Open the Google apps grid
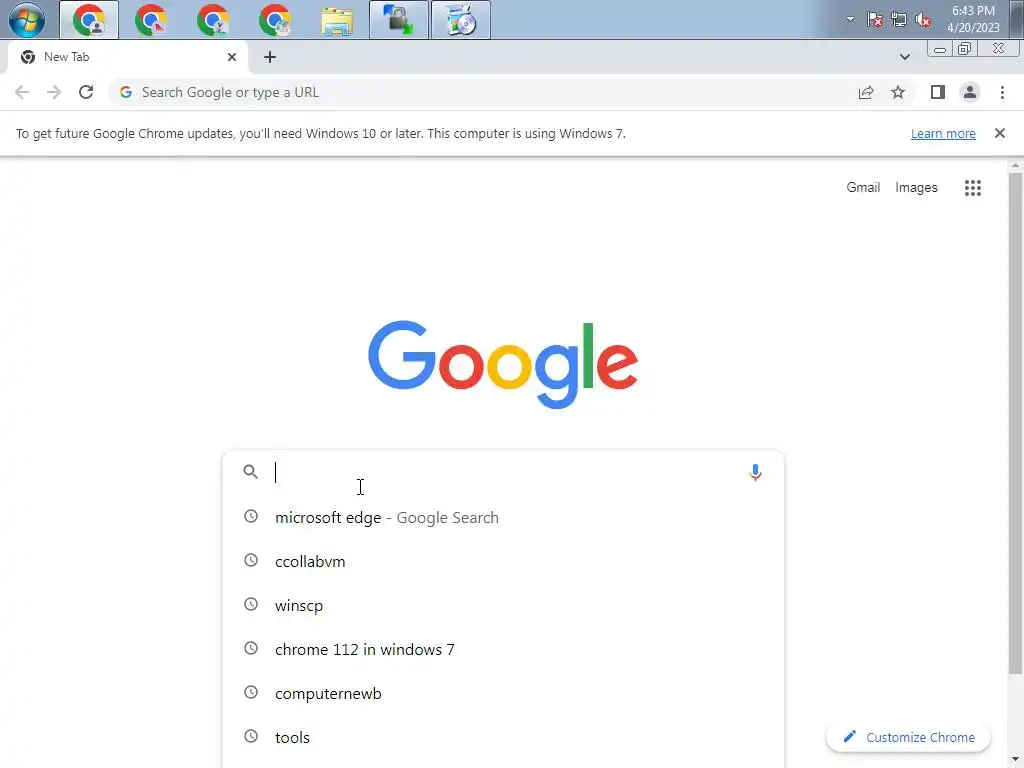 pyautogui.click(x=972, y=188)
